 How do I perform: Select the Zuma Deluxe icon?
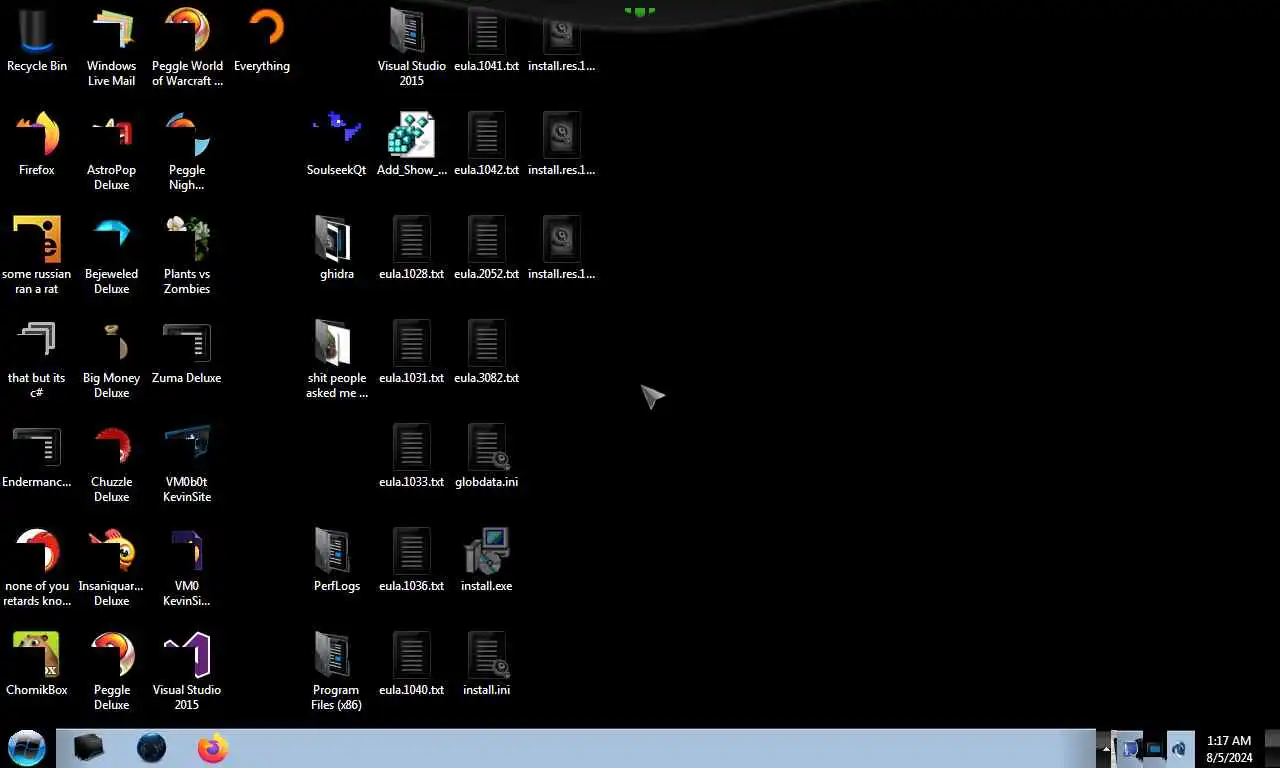point(187,352)
